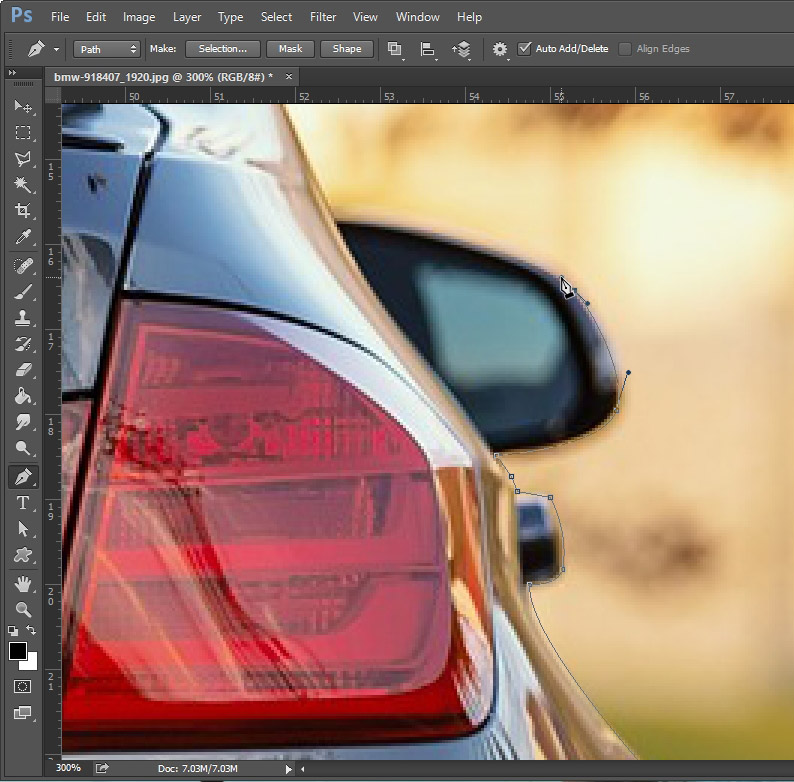Select the History Brush tool
794x782 pixels.
(22, 344)
